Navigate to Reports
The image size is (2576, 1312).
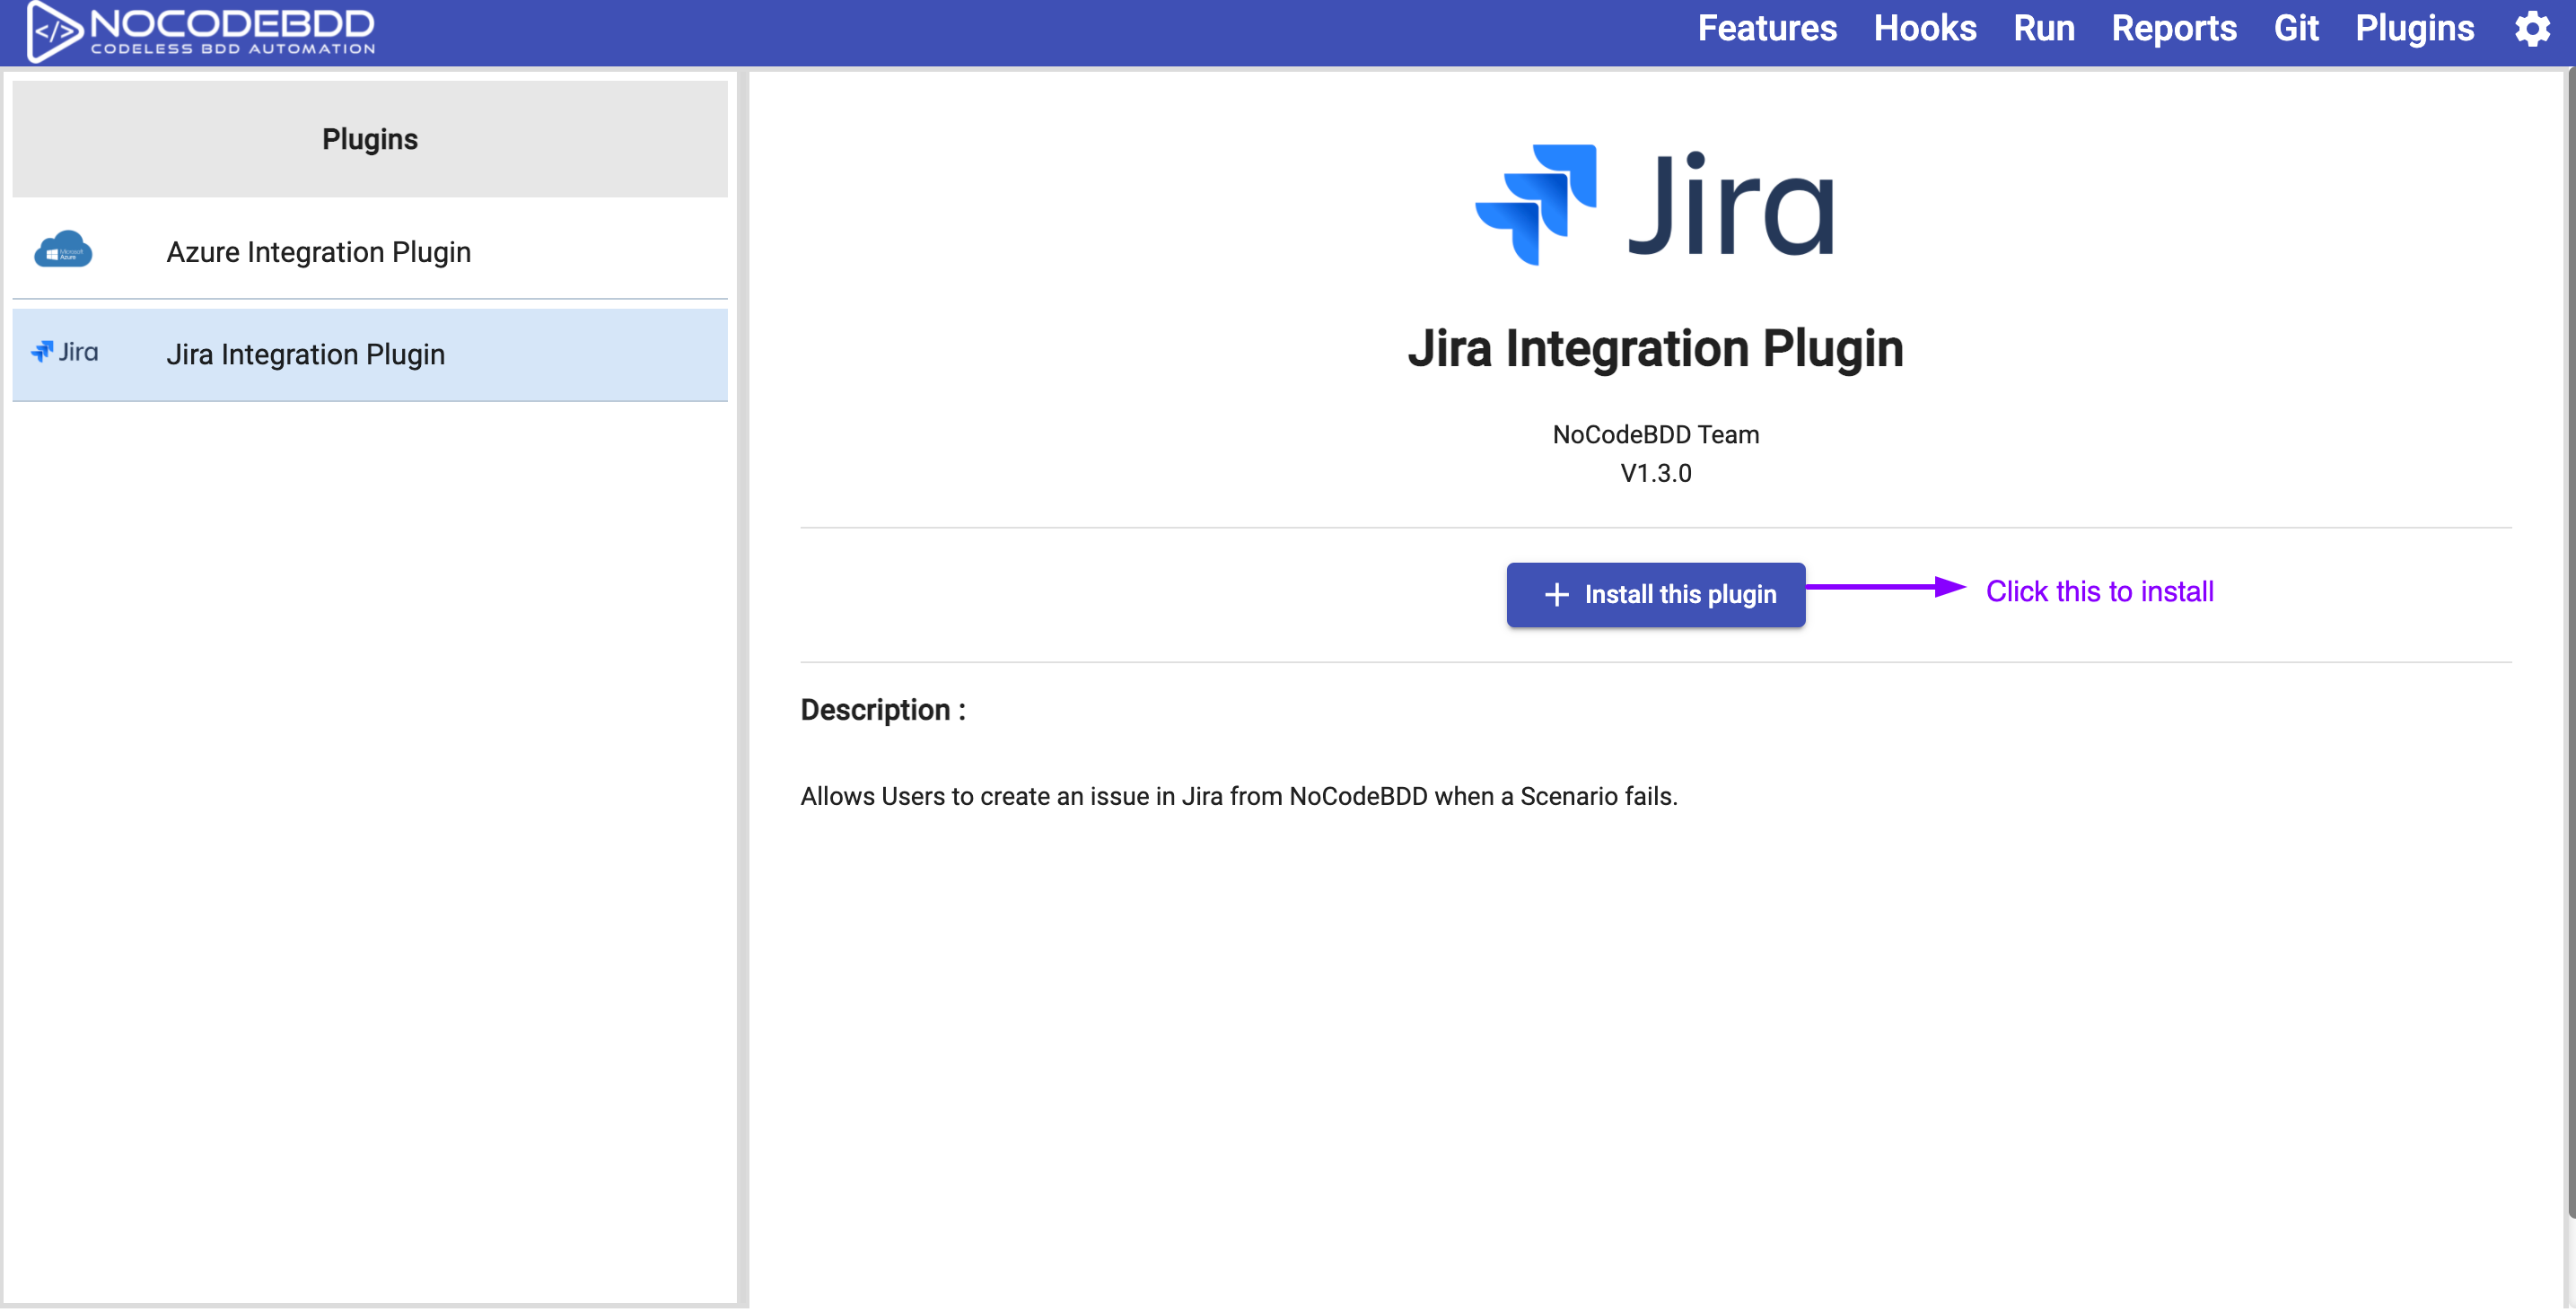[x=2175, y=28]
